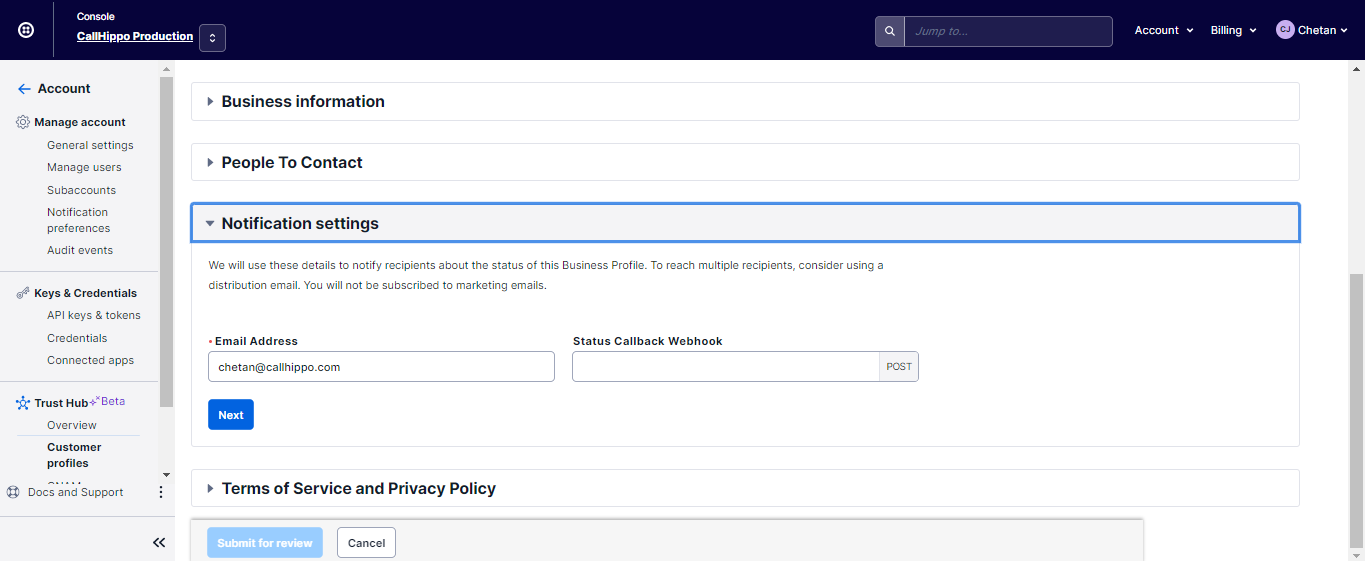1365x561 pixels.
Task: Click the Next button
Action: point(231,415)
